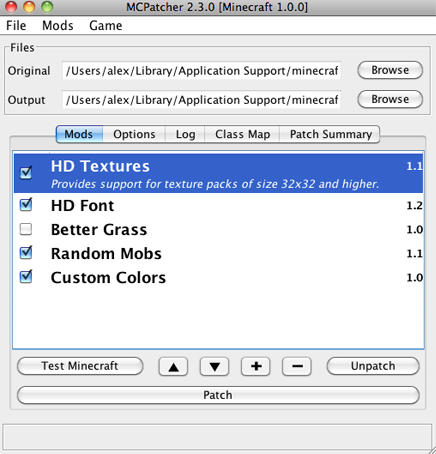Enable the Better Grass checkbox
This screenshot has width=436, height=454.
point(26,229)
